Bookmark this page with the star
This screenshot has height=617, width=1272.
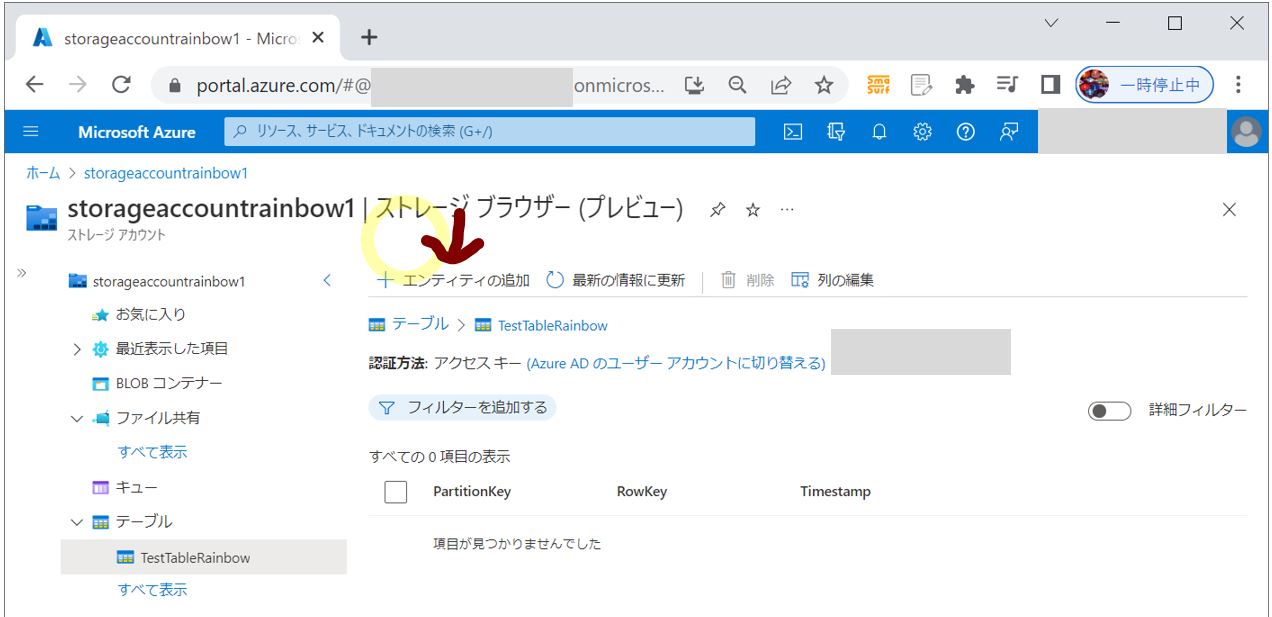824,85
